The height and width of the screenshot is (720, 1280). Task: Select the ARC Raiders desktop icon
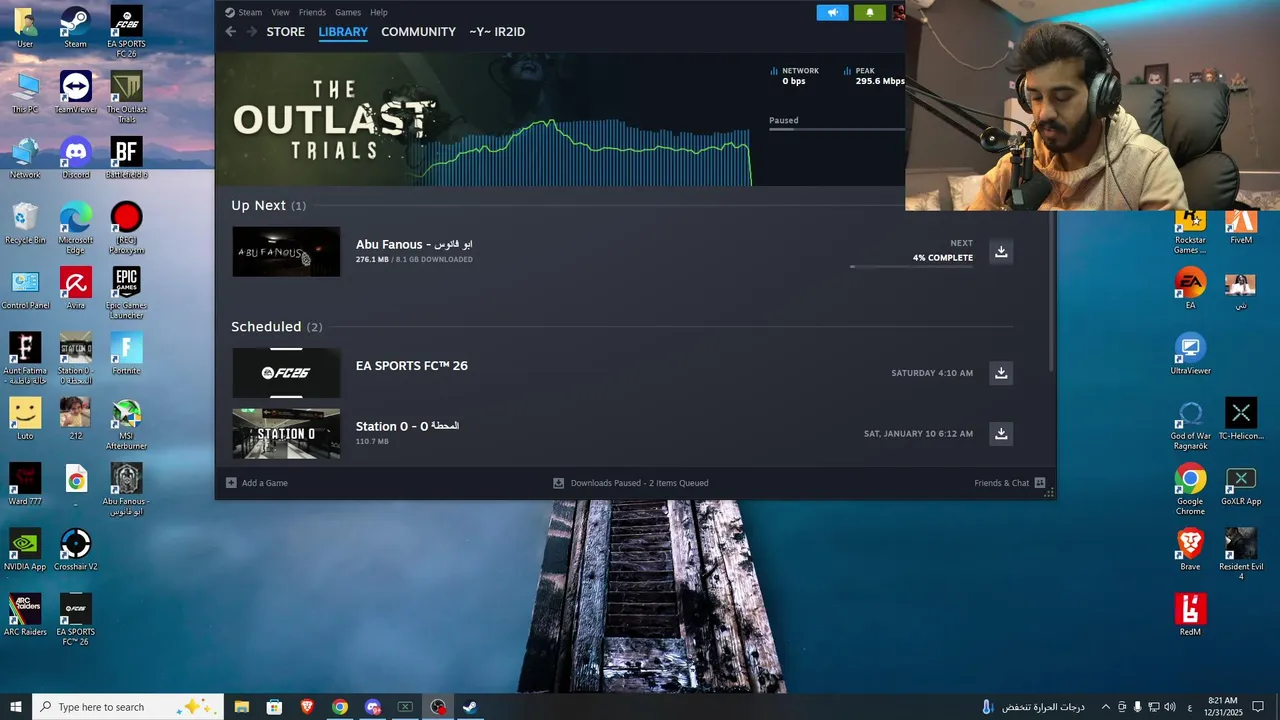click(25, 615)
